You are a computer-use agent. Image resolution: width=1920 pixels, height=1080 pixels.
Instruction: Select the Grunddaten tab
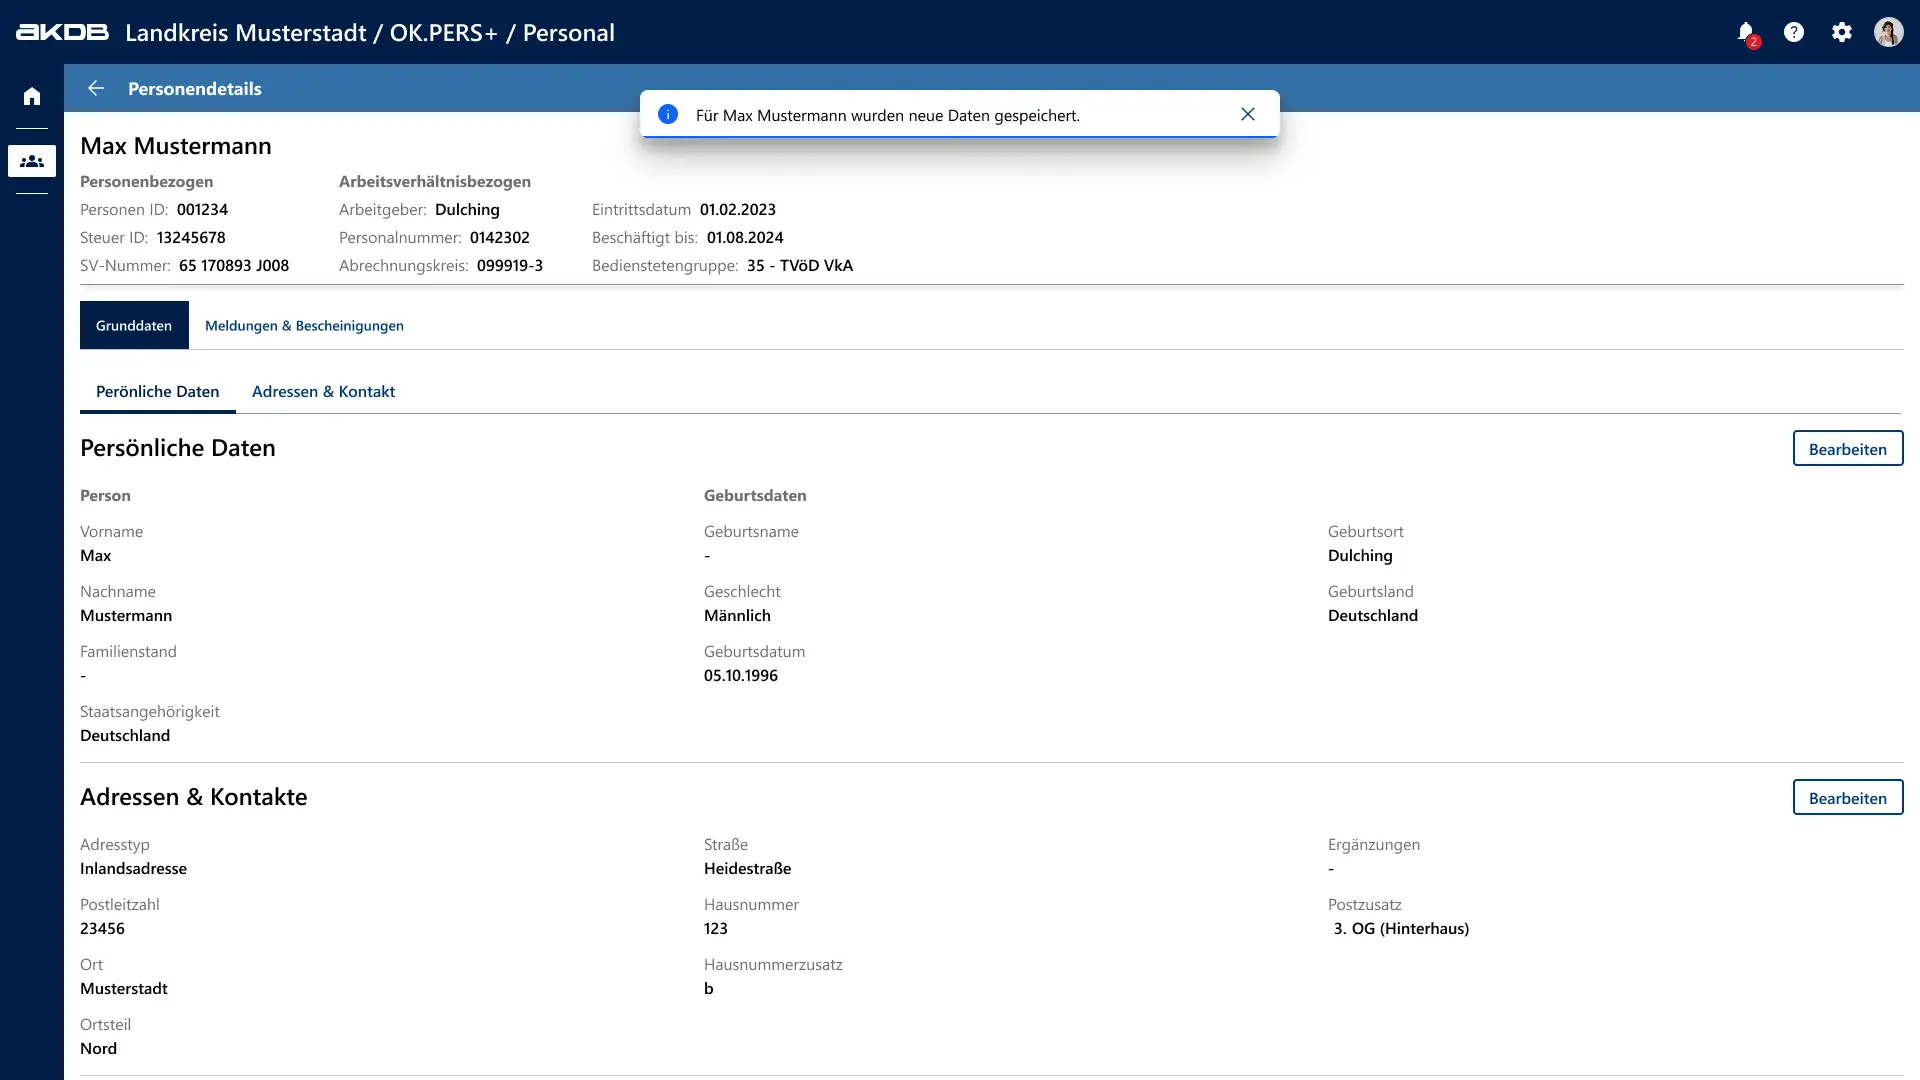(x=134, y=326)
